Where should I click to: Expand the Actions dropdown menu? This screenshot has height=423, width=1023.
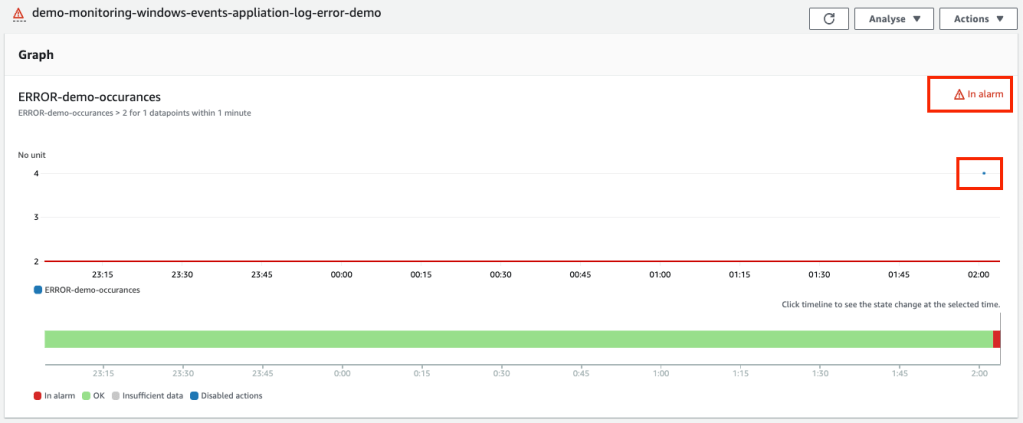977,19
